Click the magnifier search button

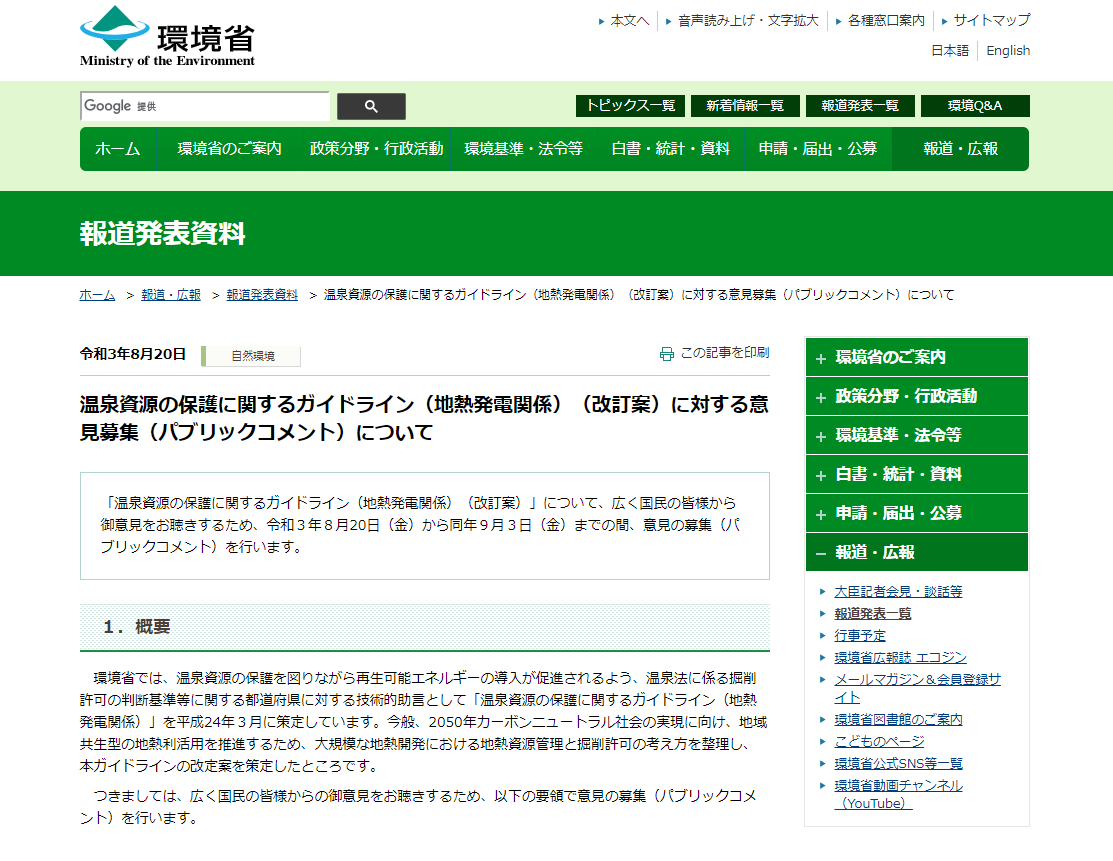[371, 106]
